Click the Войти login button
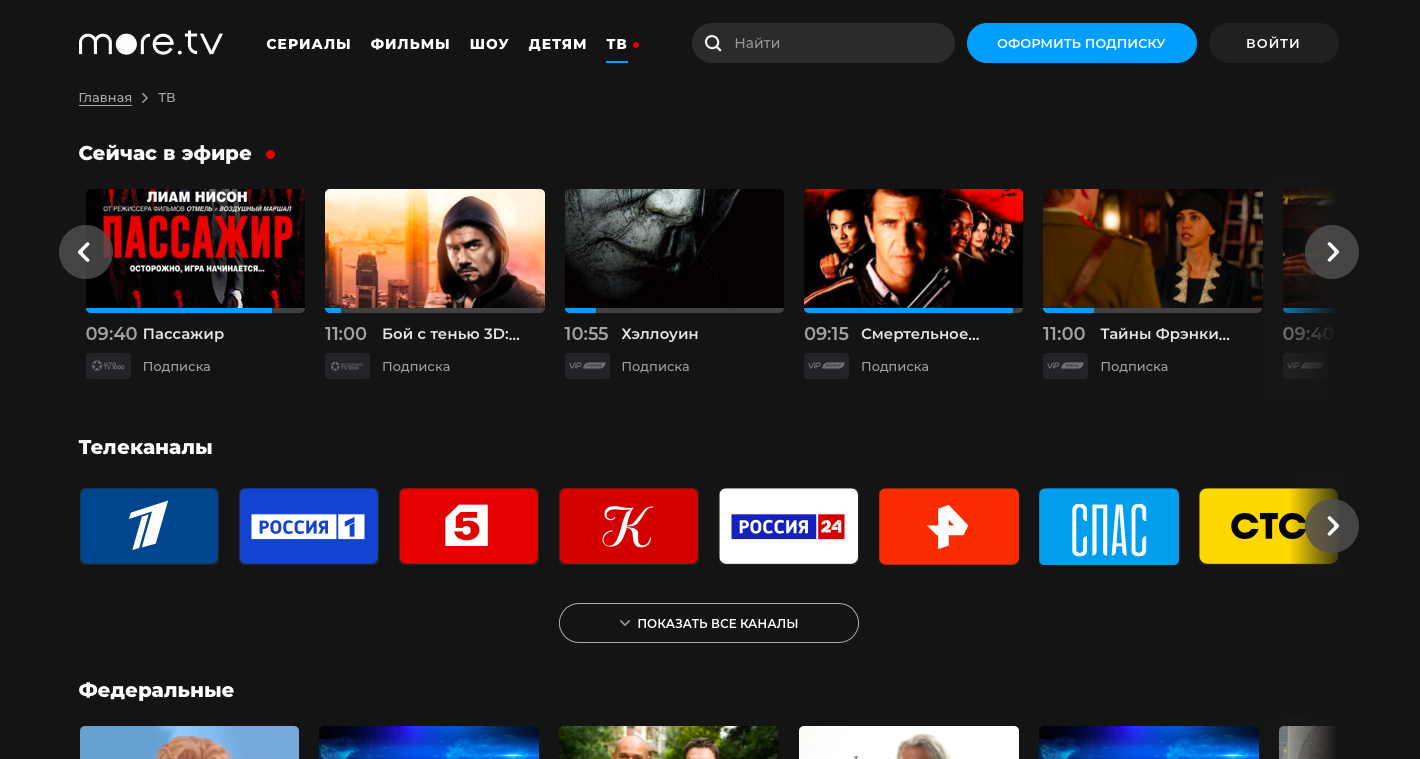 (x=1273, y=43)
